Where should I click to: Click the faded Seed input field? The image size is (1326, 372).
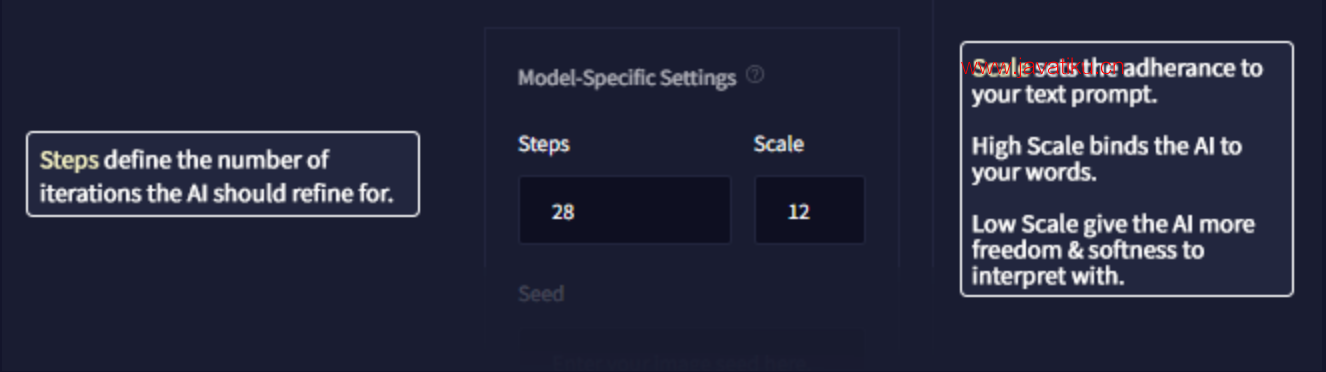tap(692, 350)
